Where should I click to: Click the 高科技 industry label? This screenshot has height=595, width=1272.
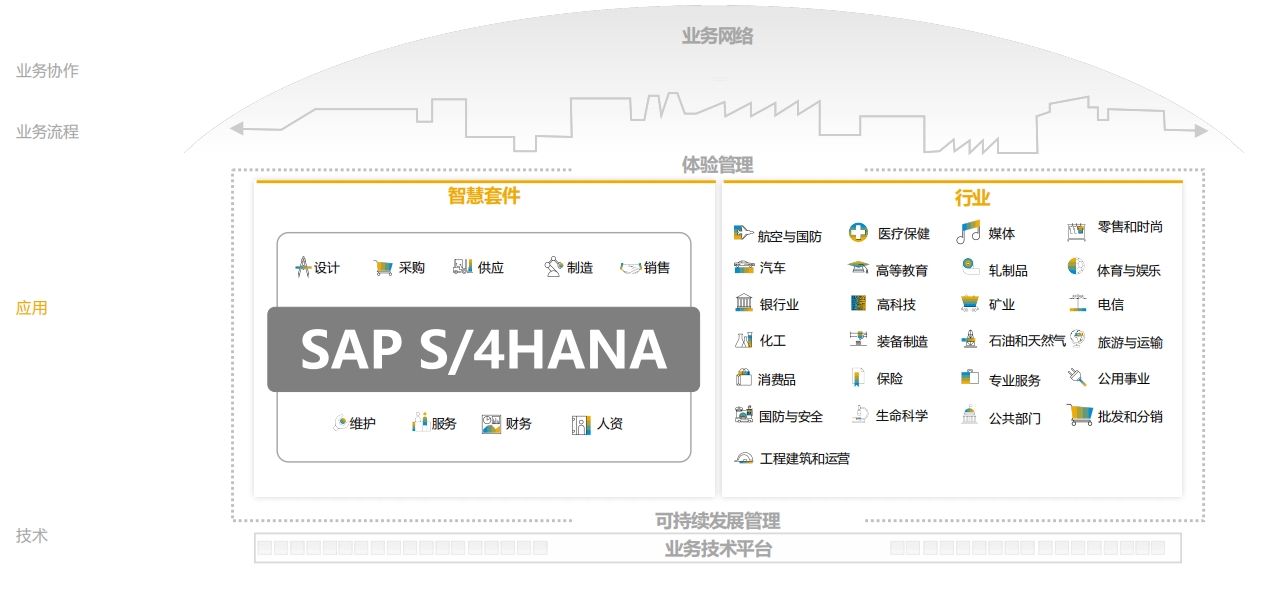pos(896,304)
